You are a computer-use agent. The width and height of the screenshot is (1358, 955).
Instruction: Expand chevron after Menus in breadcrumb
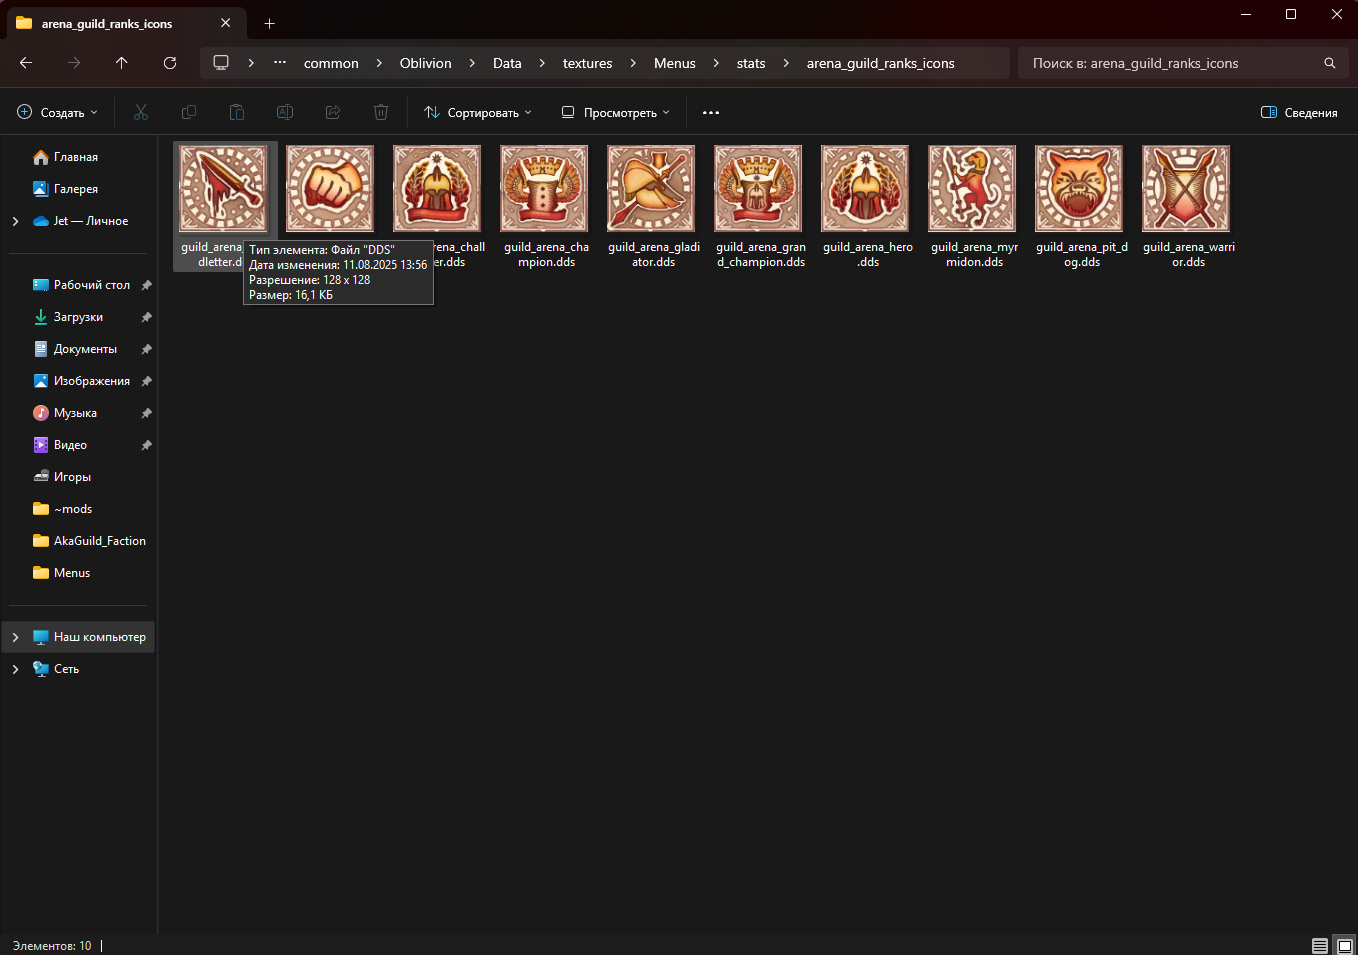tap(716, 63)
